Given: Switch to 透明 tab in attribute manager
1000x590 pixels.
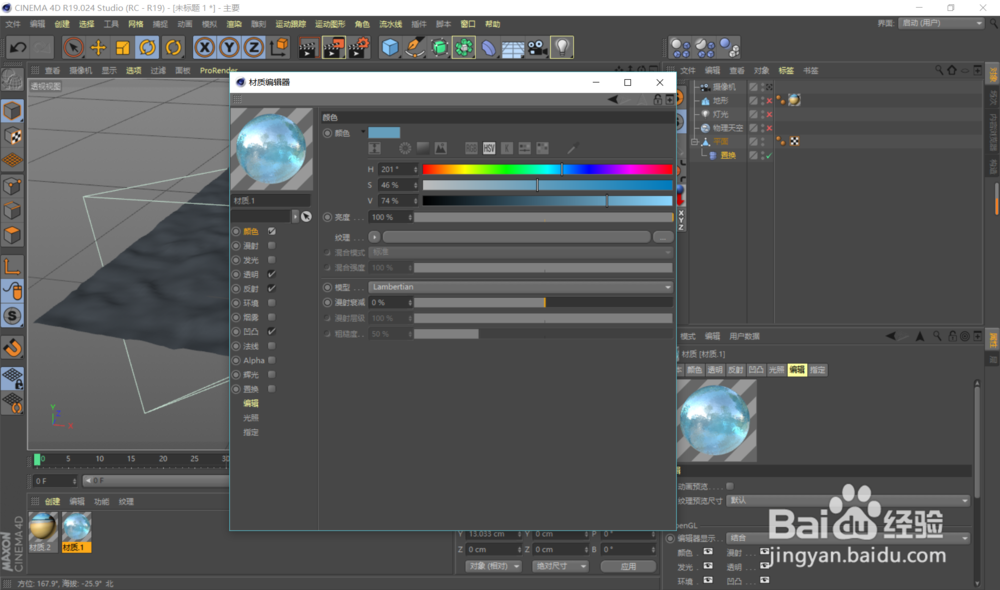Looking at the screenshot, I should click(715, 370).
